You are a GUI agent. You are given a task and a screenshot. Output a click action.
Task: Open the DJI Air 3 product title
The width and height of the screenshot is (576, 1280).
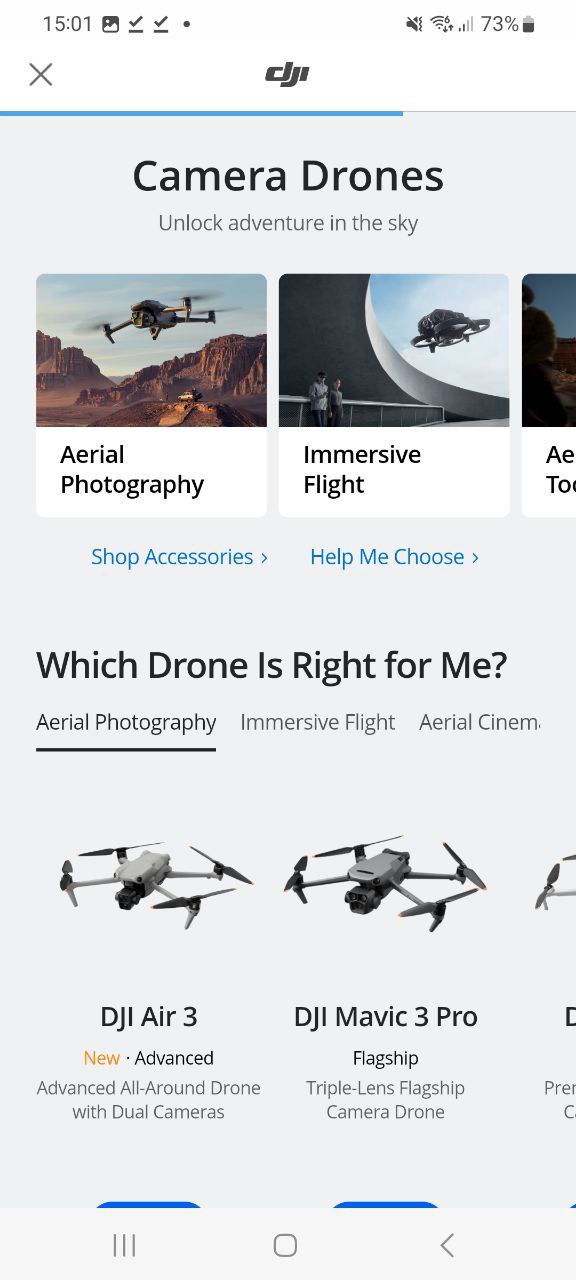(x=149, y=1017)
